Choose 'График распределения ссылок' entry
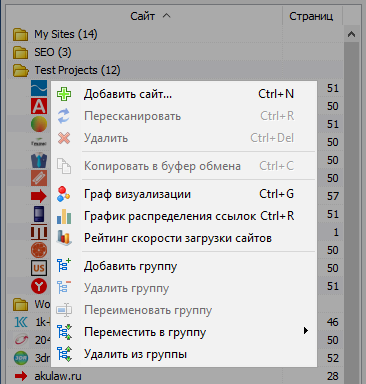The image size is (366, 384). (x=184, y=216)
